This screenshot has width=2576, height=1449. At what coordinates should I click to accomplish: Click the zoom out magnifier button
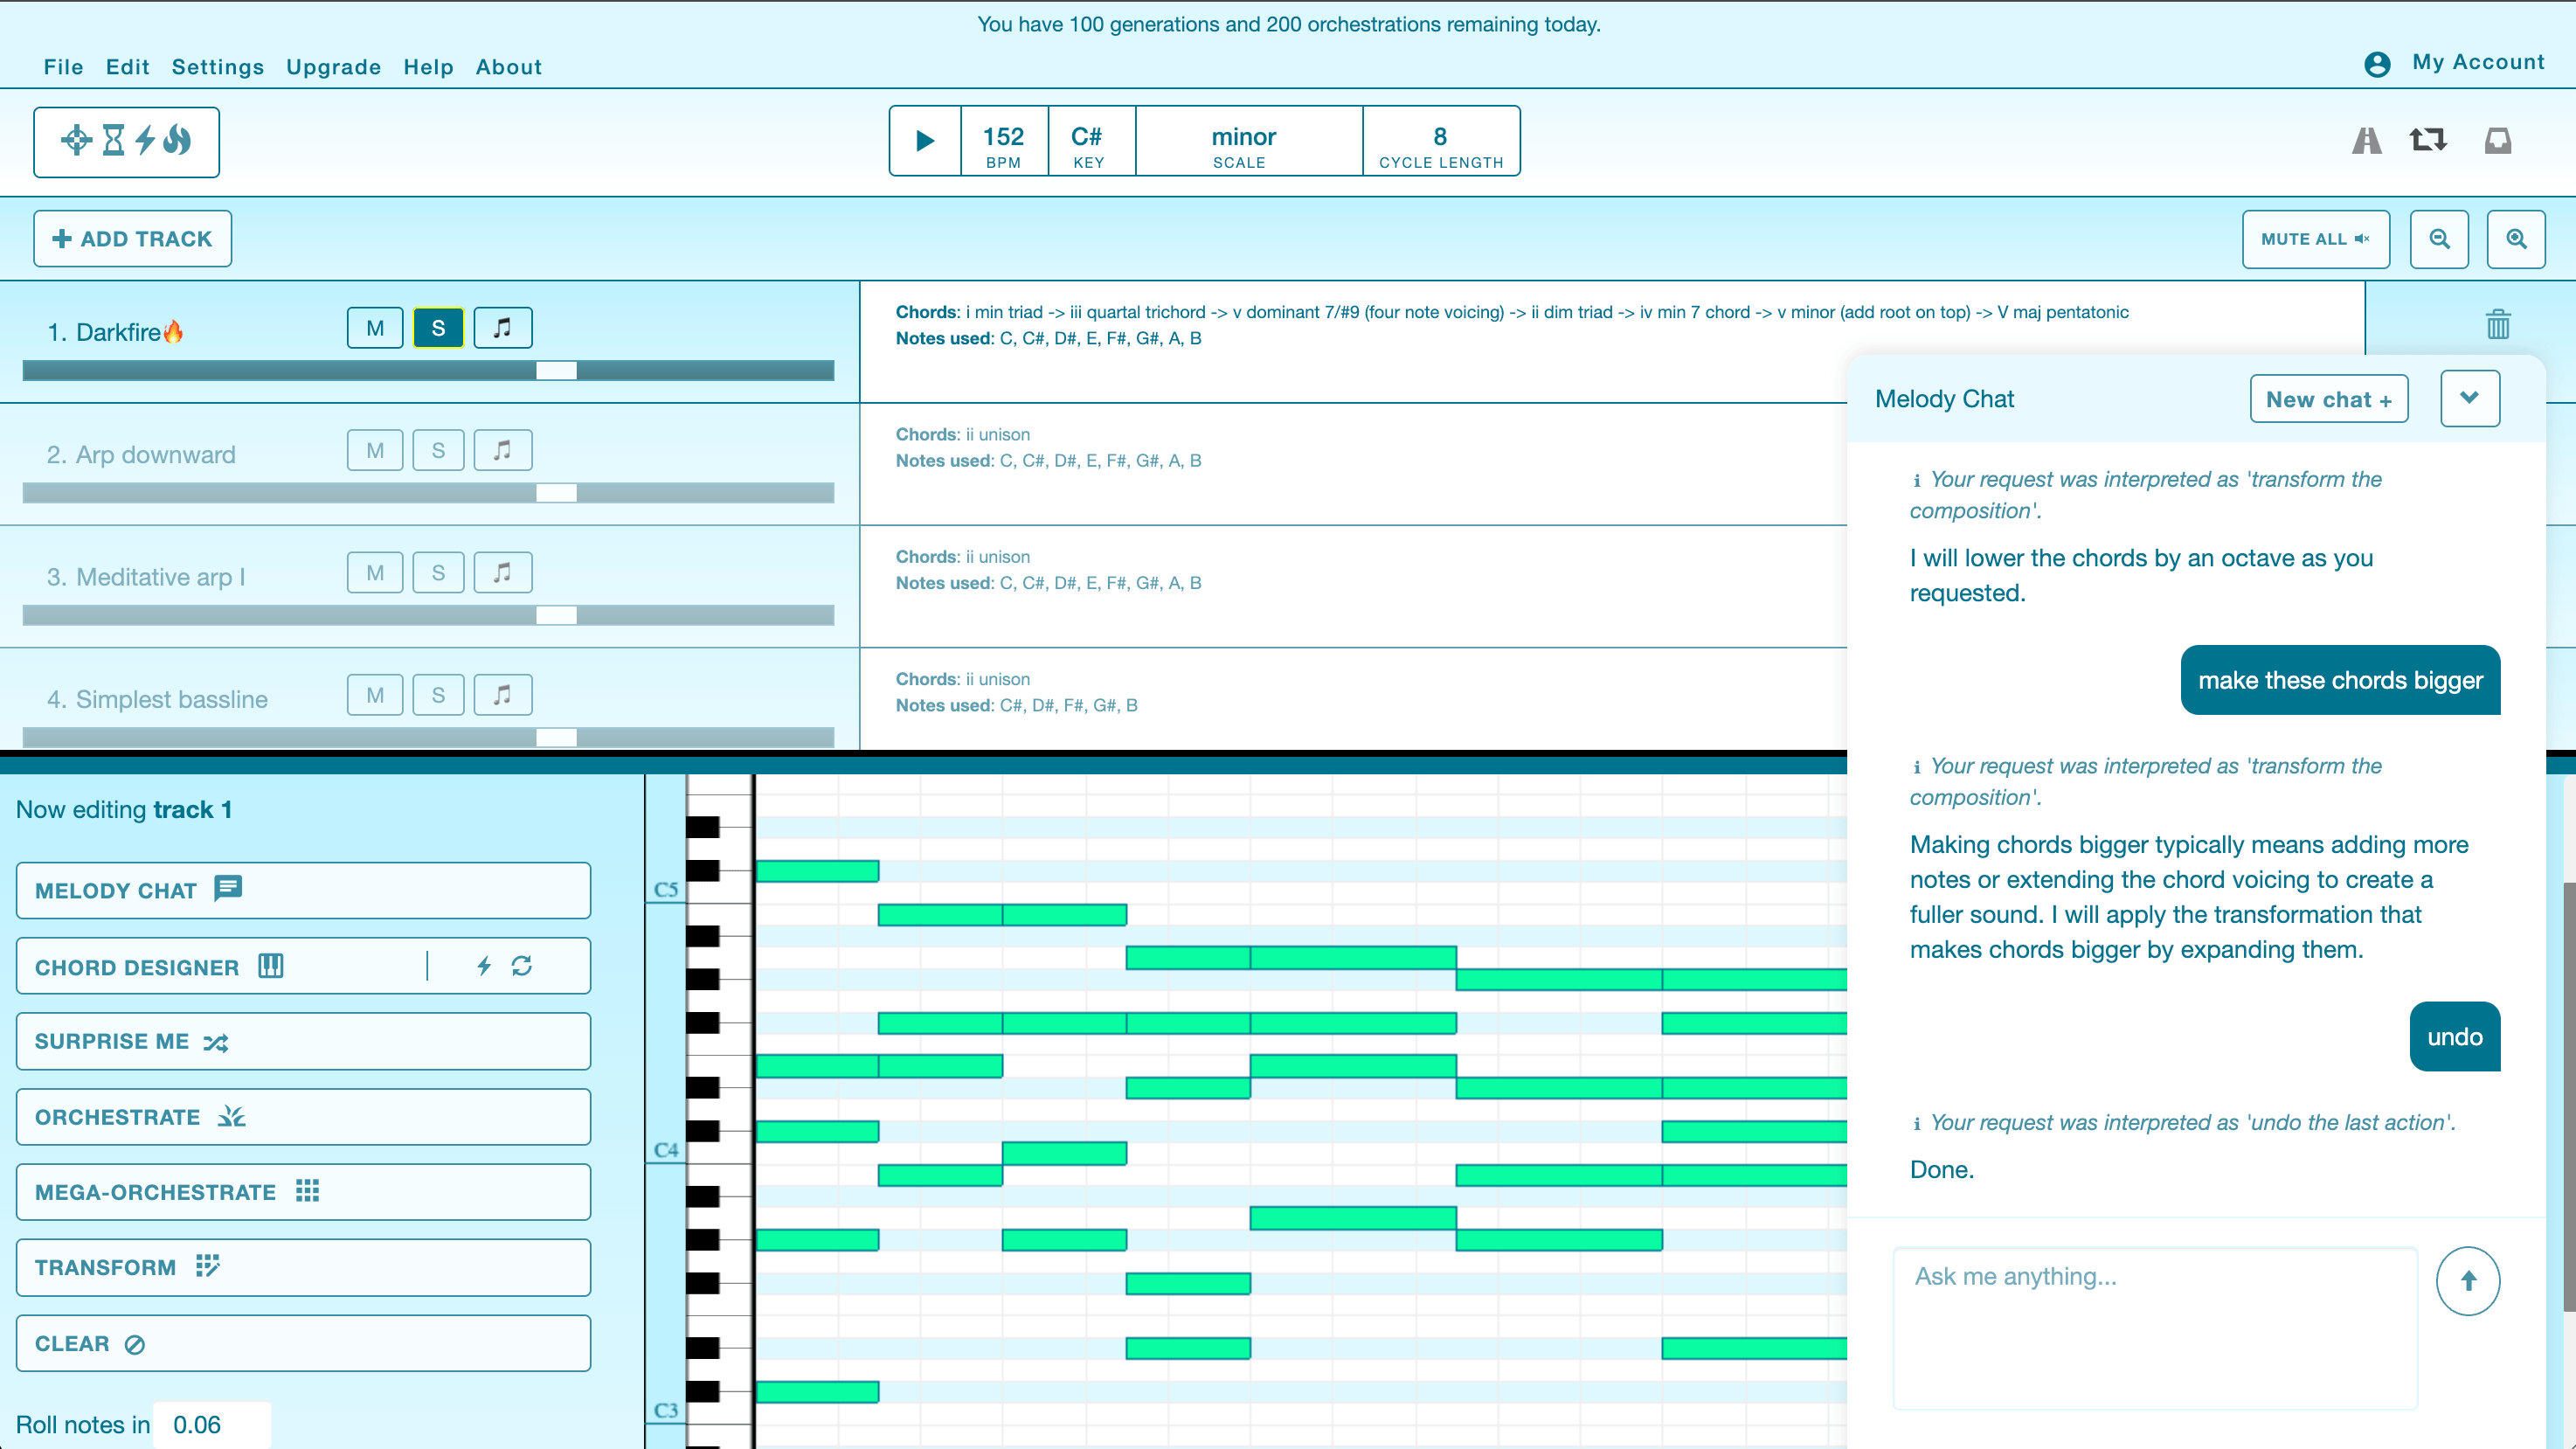click(2439, 239)
